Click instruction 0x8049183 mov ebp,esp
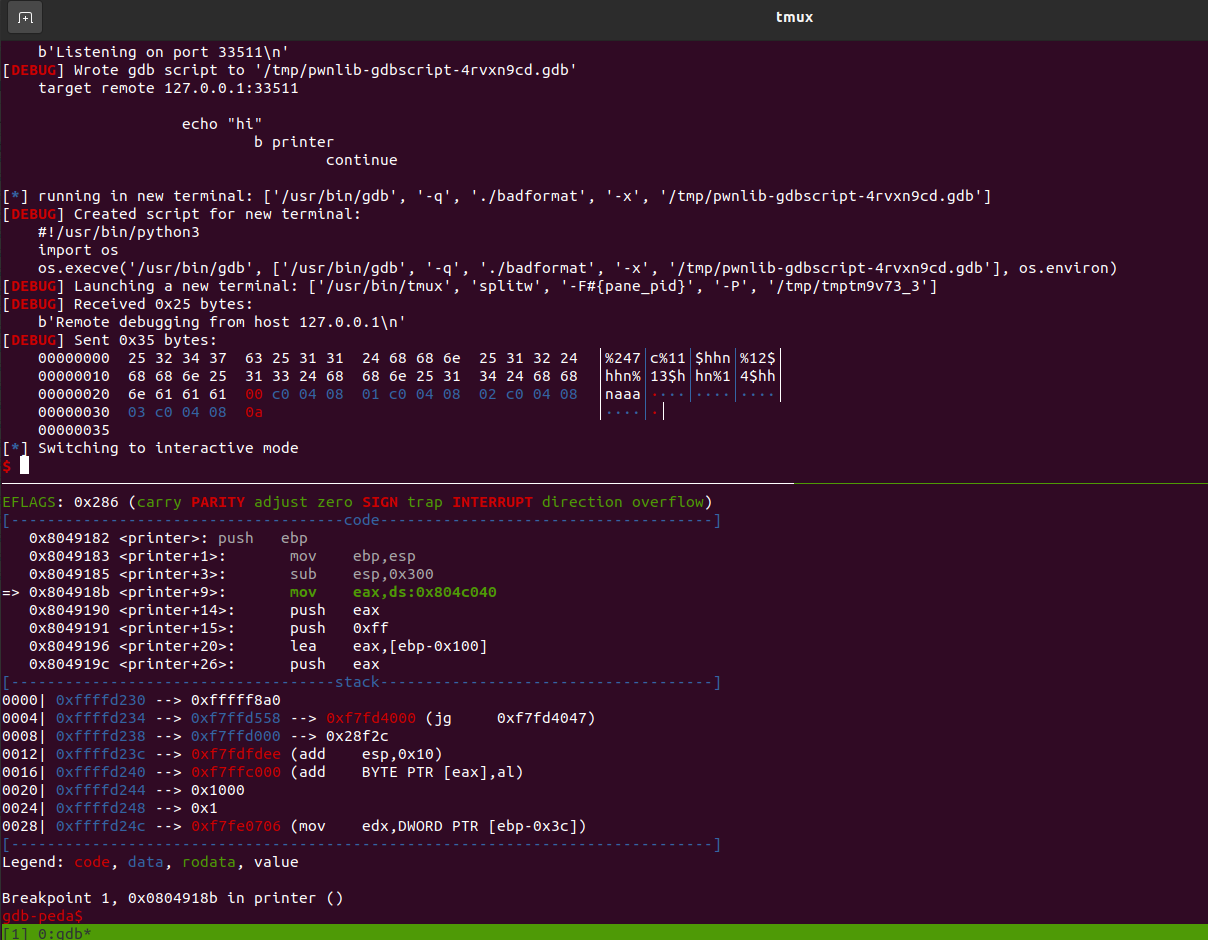Screen dimensions: 1208x940 [222, 556]
